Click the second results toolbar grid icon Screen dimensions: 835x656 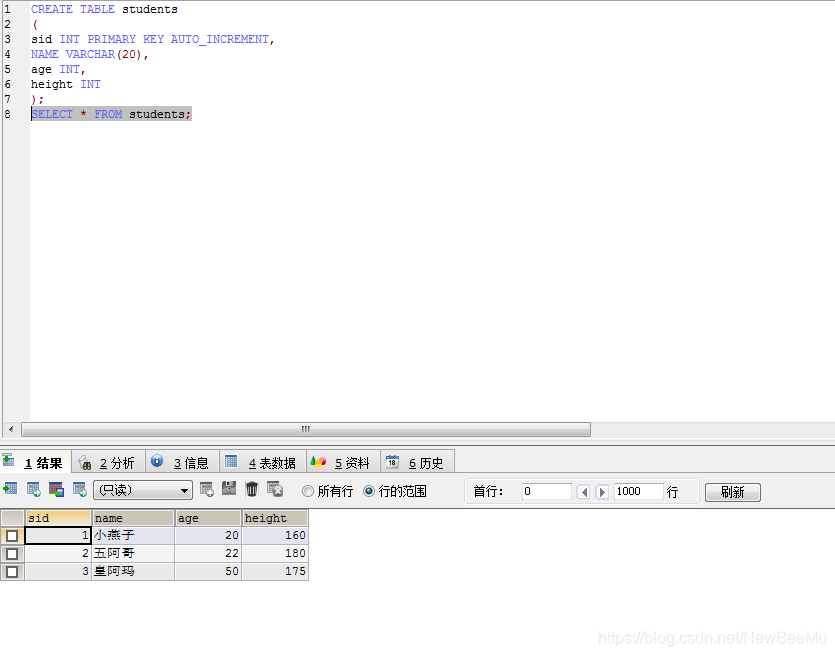[34, 489]
